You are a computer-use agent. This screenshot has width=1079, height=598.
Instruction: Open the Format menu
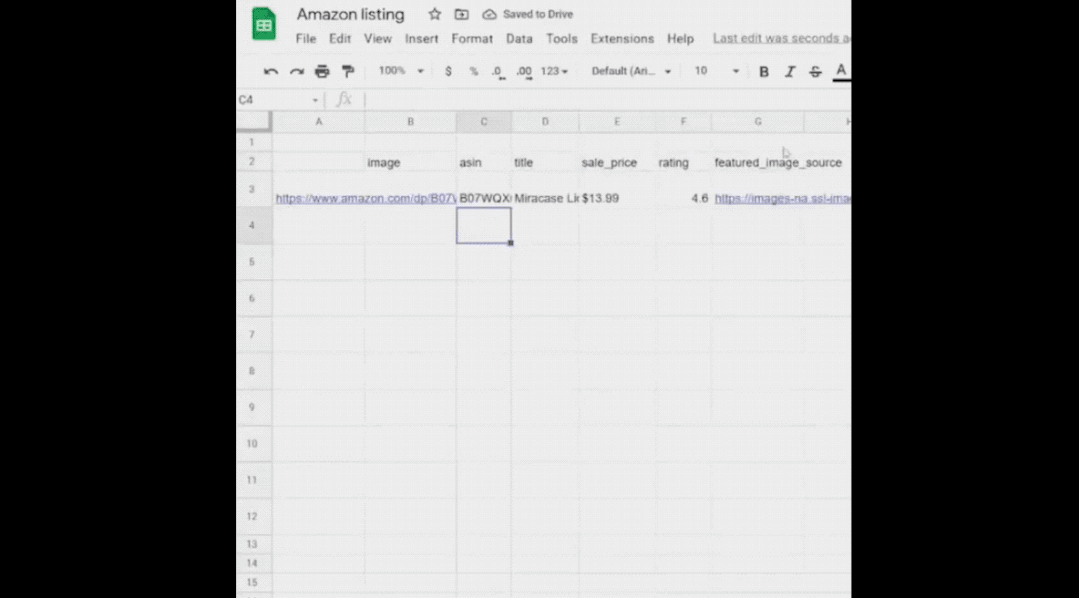click(472, 39)
